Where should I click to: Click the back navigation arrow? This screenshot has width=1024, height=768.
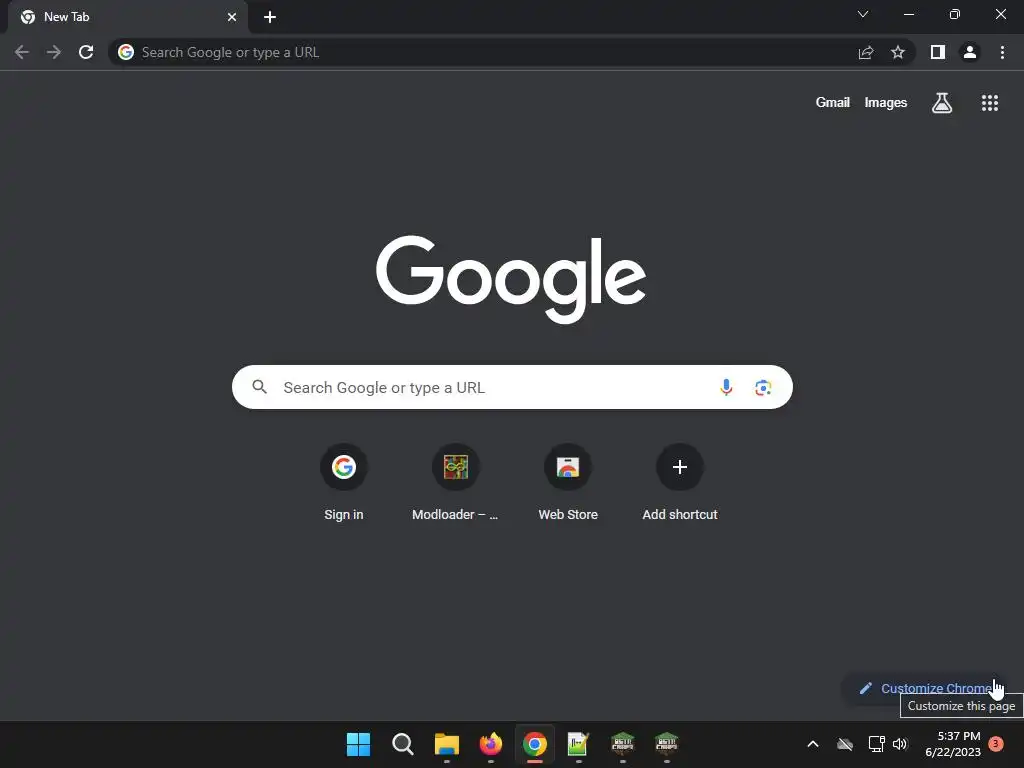(x=22, y=52)
